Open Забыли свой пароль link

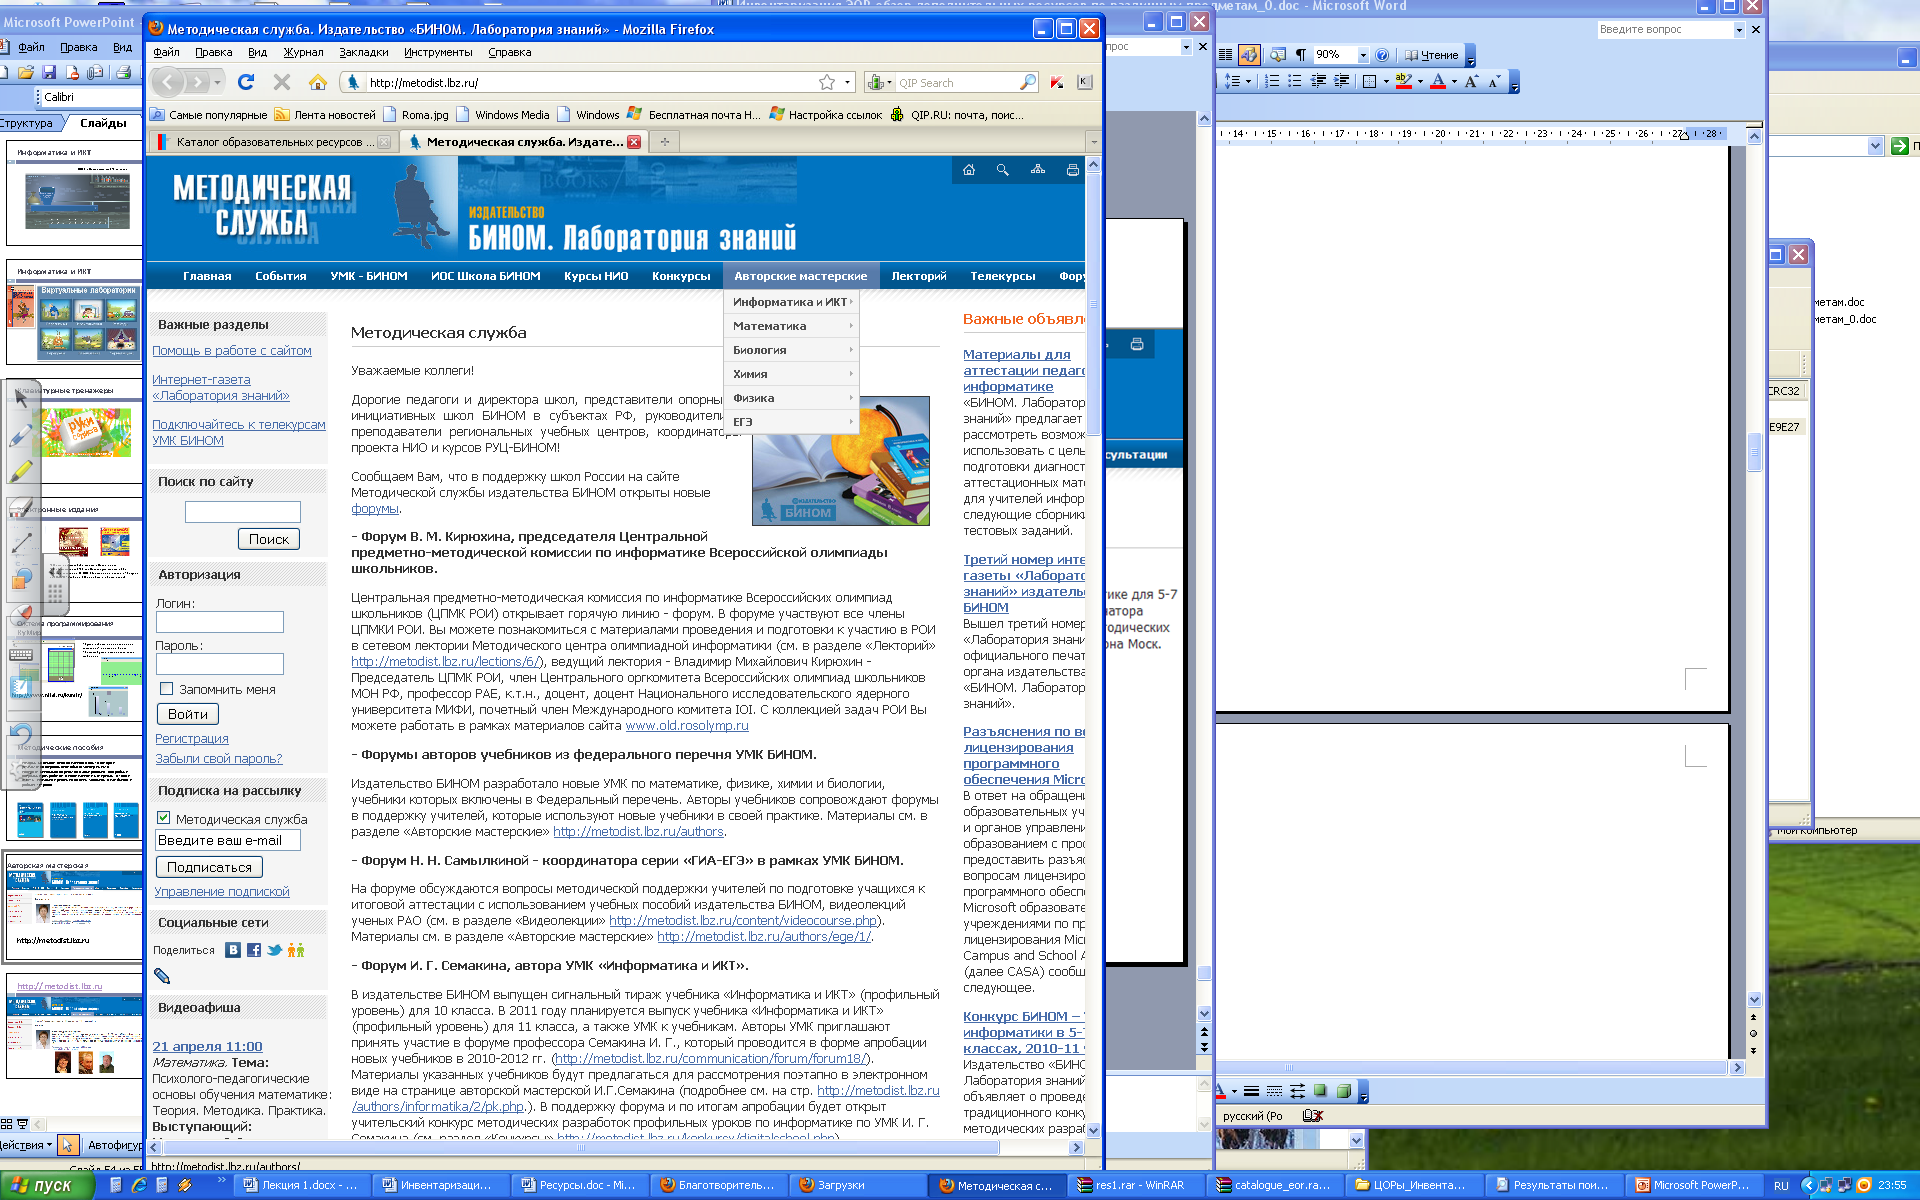point(219,758)
